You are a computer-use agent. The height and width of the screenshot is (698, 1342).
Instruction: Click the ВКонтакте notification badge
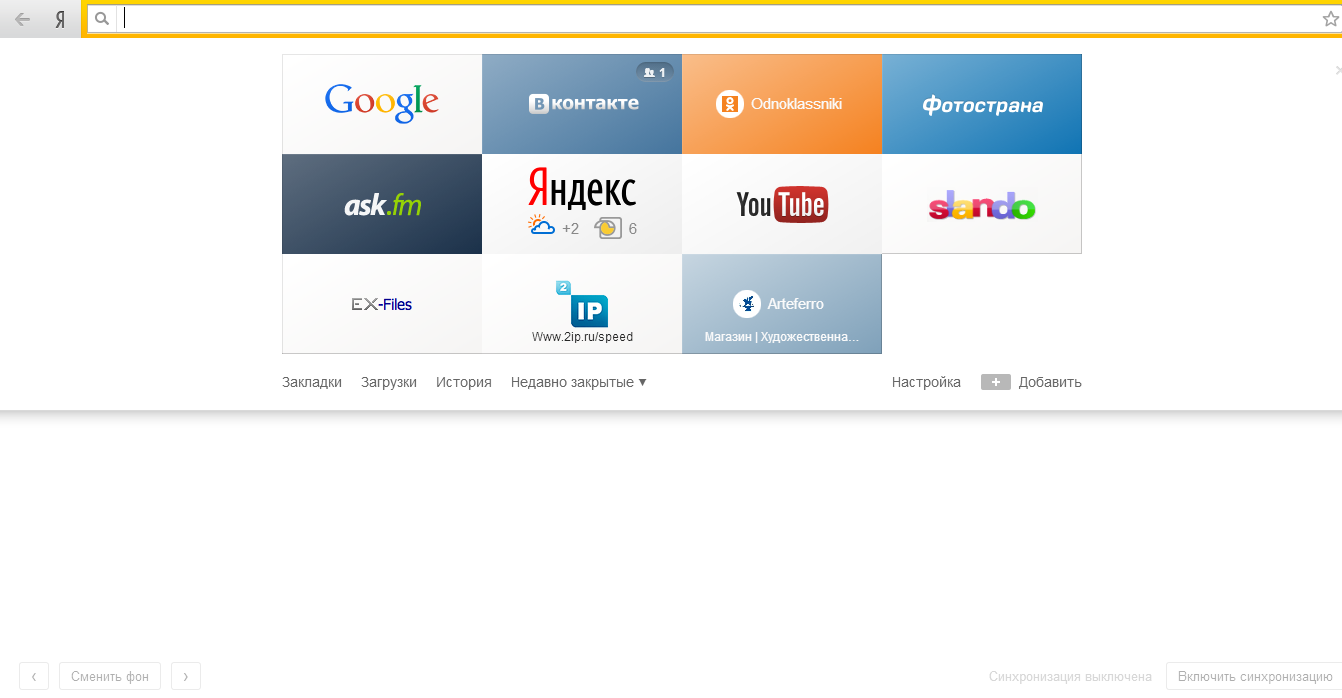655,72
